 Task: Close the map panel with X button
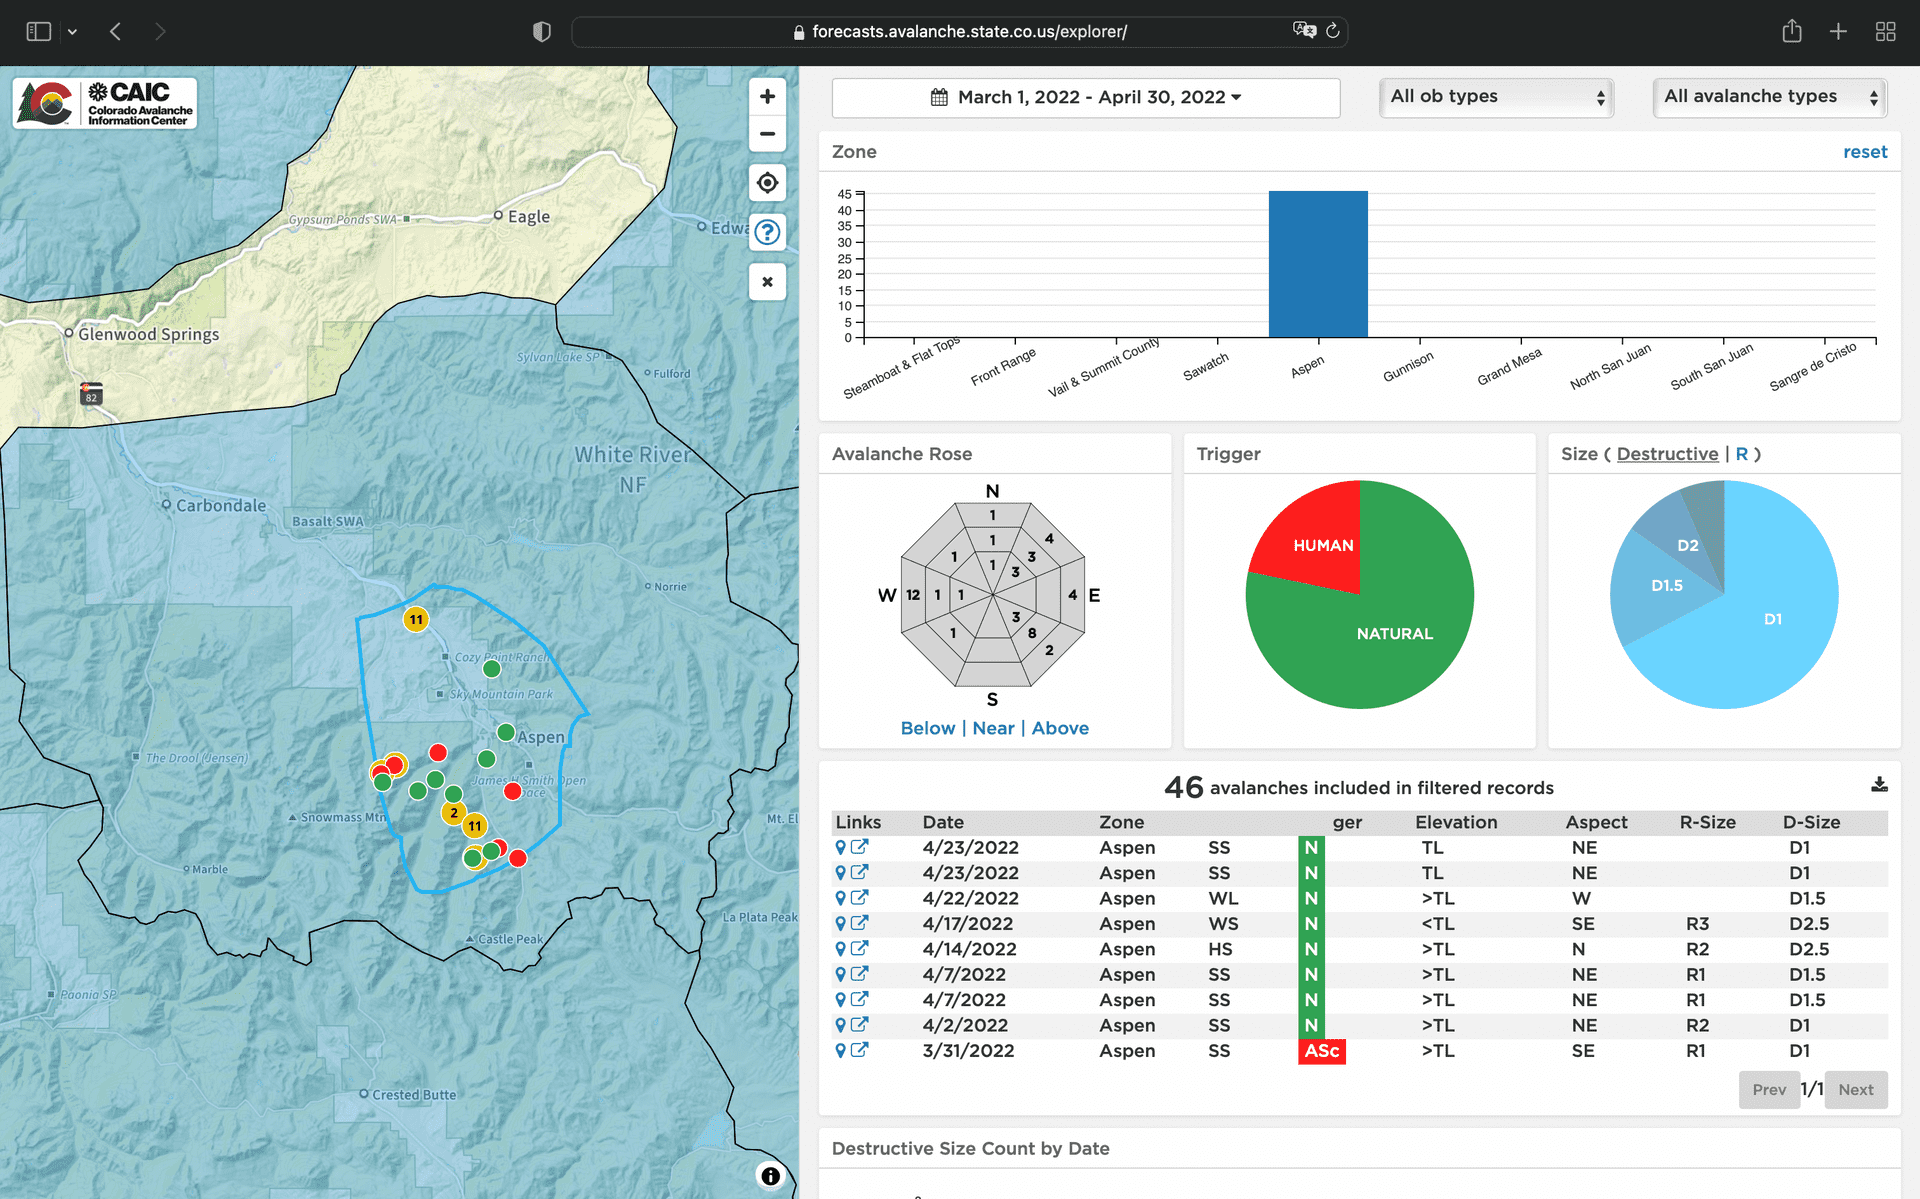[x=767, y=282]
